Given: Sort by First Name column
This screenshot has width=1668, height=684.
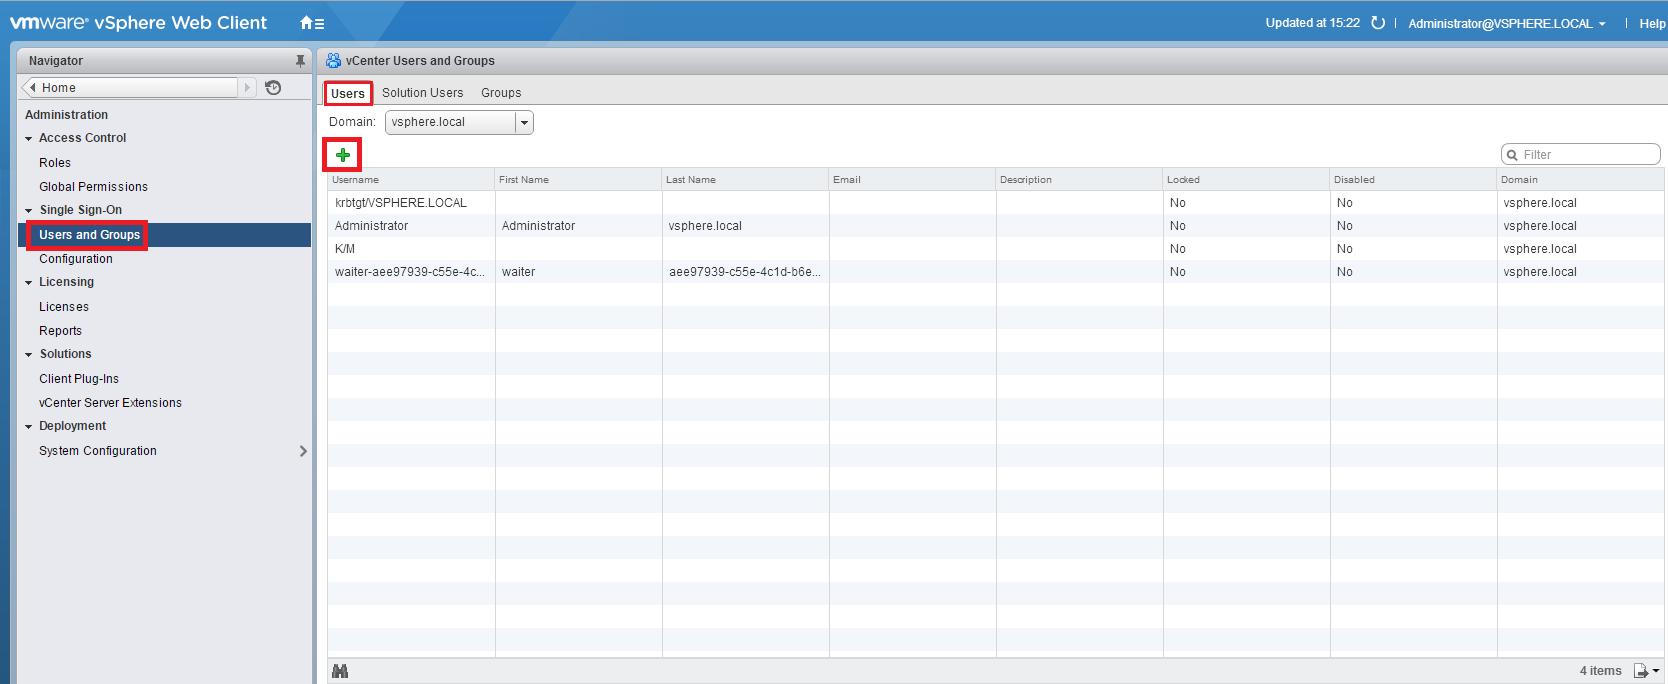Looking at the screenshot, I should (x=578, y=180).
